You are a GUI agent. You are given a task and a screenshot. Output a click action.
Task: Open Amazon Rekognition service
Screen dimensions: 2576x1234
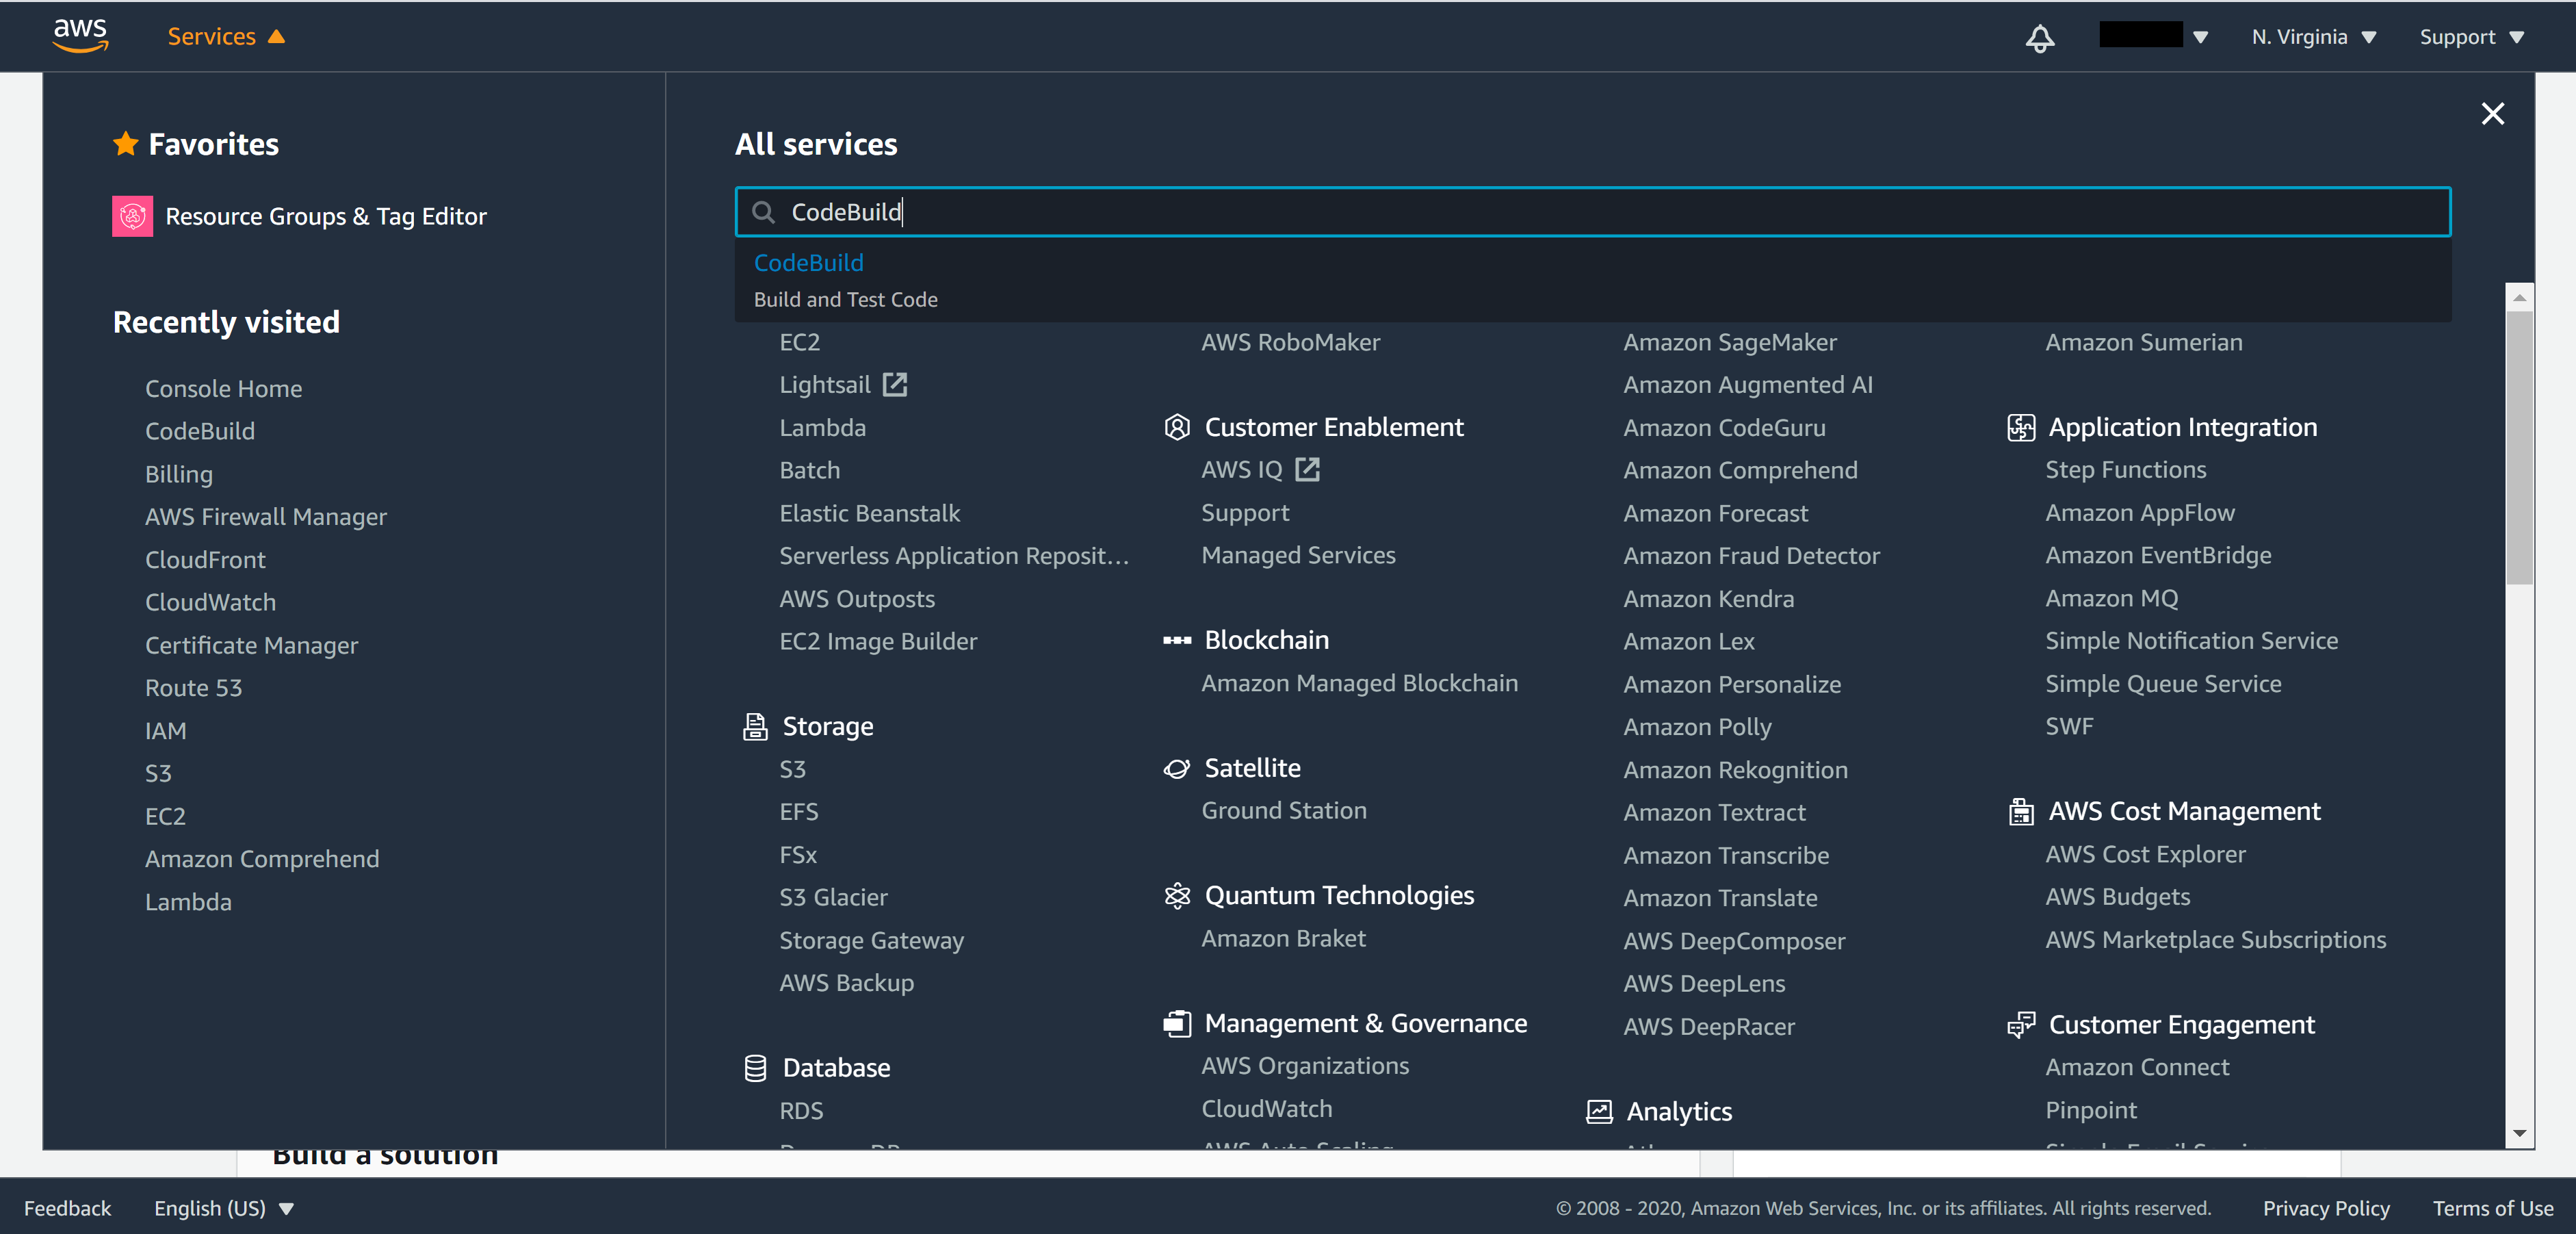coord(1735,770)
